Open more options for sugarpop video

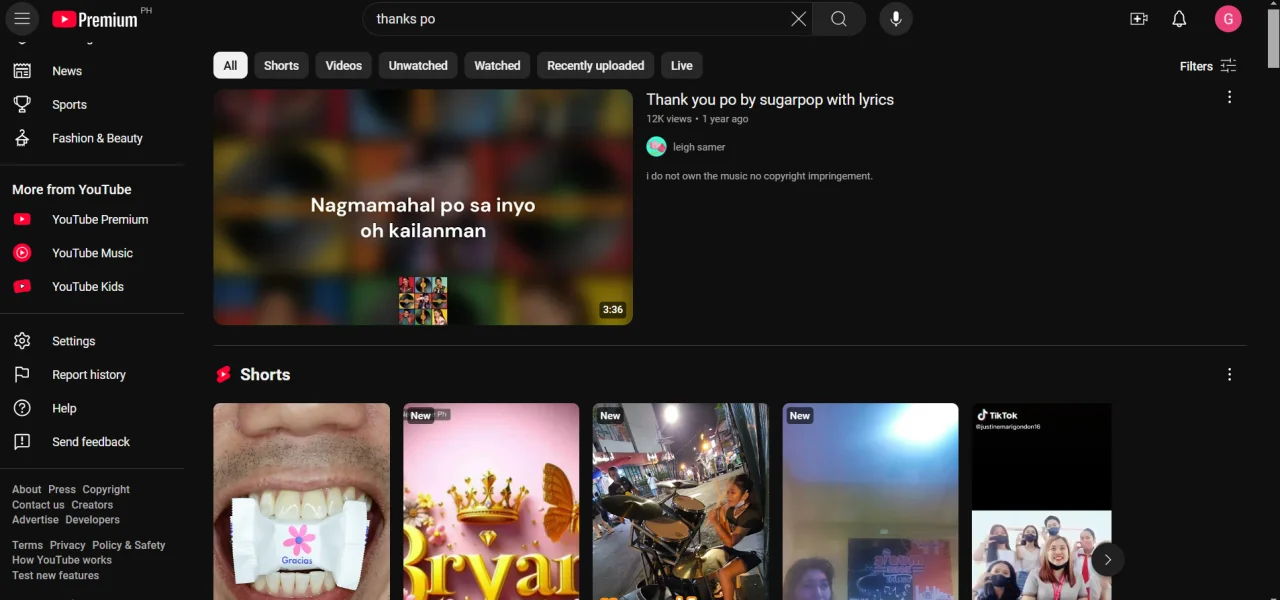(1229, 97)
